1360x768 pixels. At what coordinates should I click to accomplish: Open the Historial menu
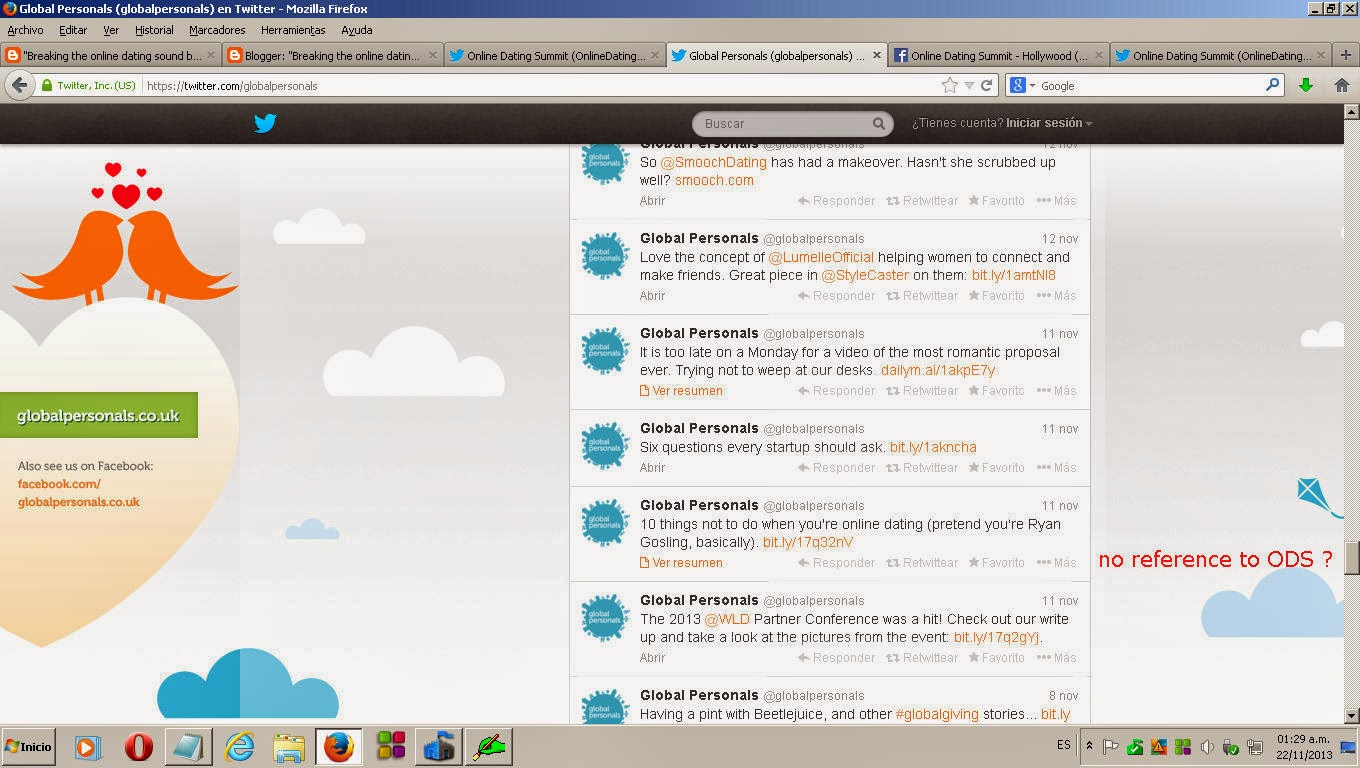pos(154,30)
